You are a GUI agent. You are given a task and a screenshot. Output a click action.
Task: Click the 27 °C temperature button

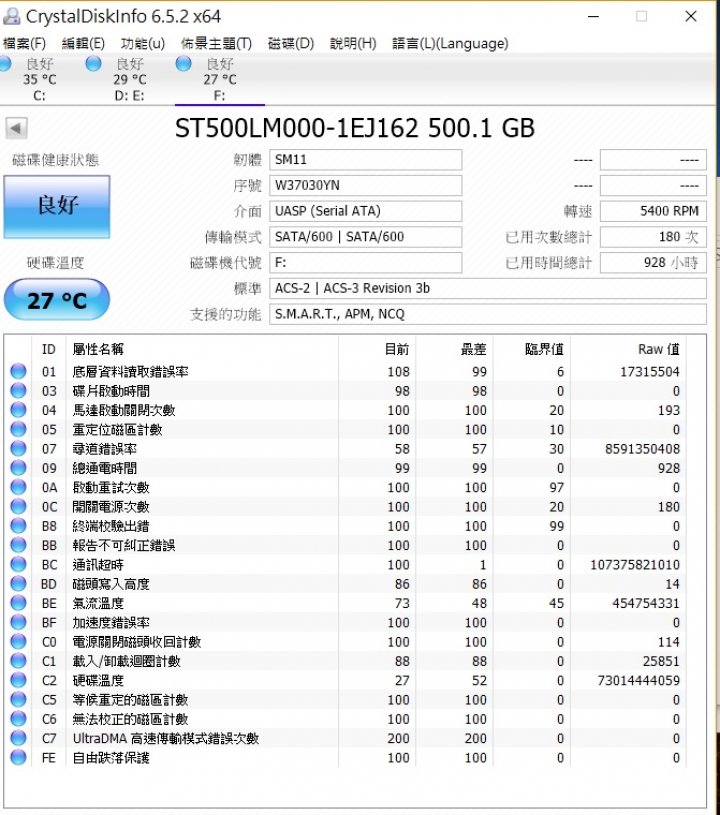(x=57, y=300)
